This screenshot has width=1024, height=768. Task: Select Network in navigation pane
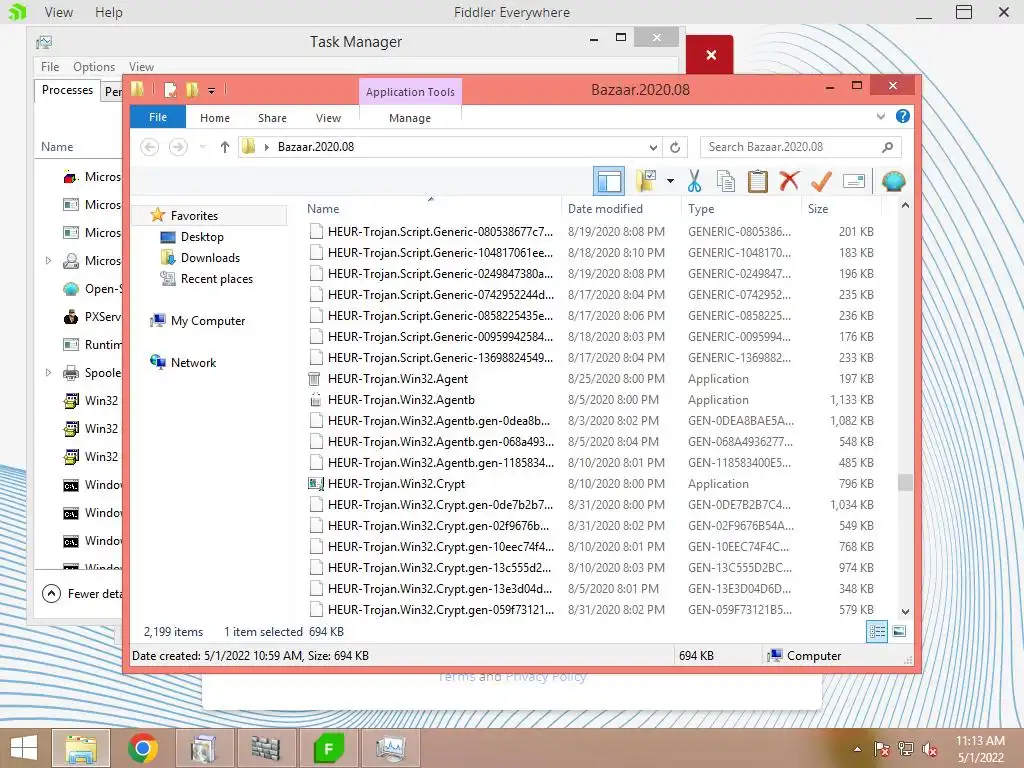(193, 362)
